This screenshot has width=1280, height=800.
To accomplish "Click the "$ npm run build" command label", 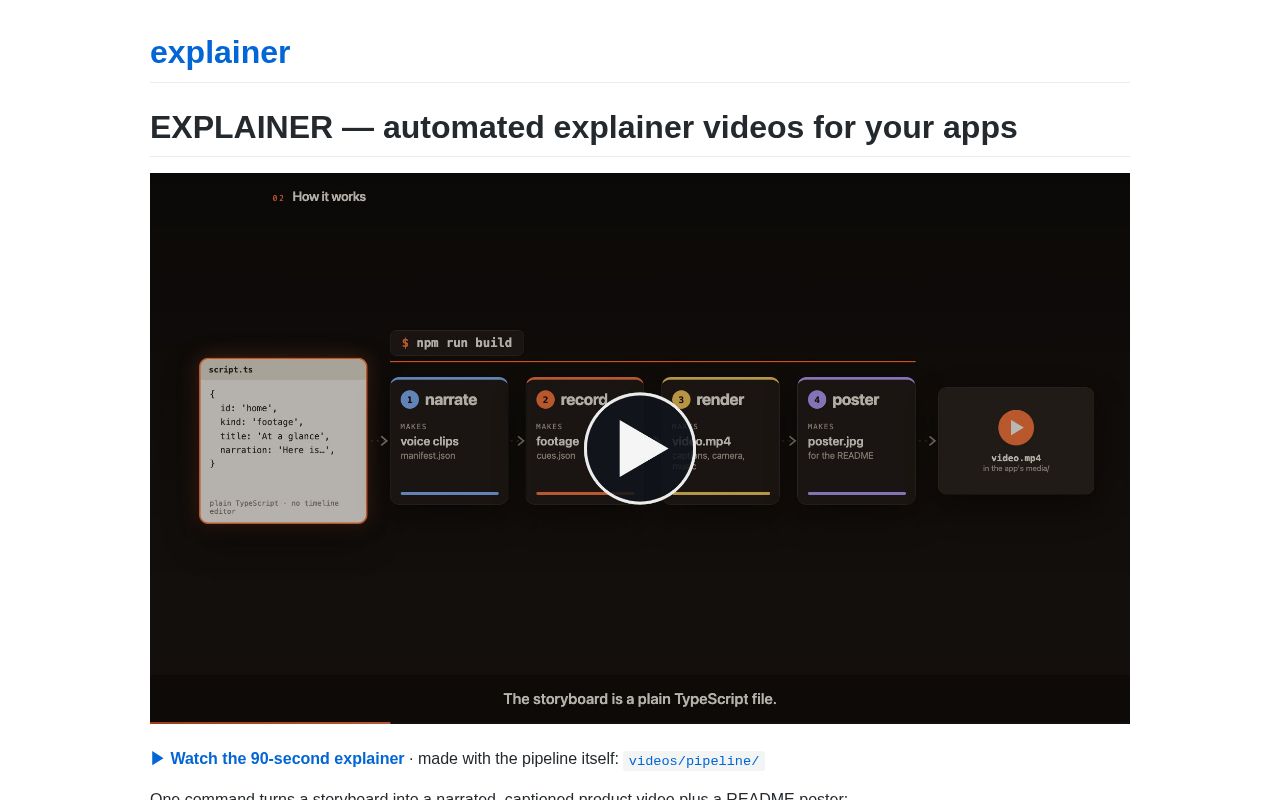I will click(x=457, y=343).
